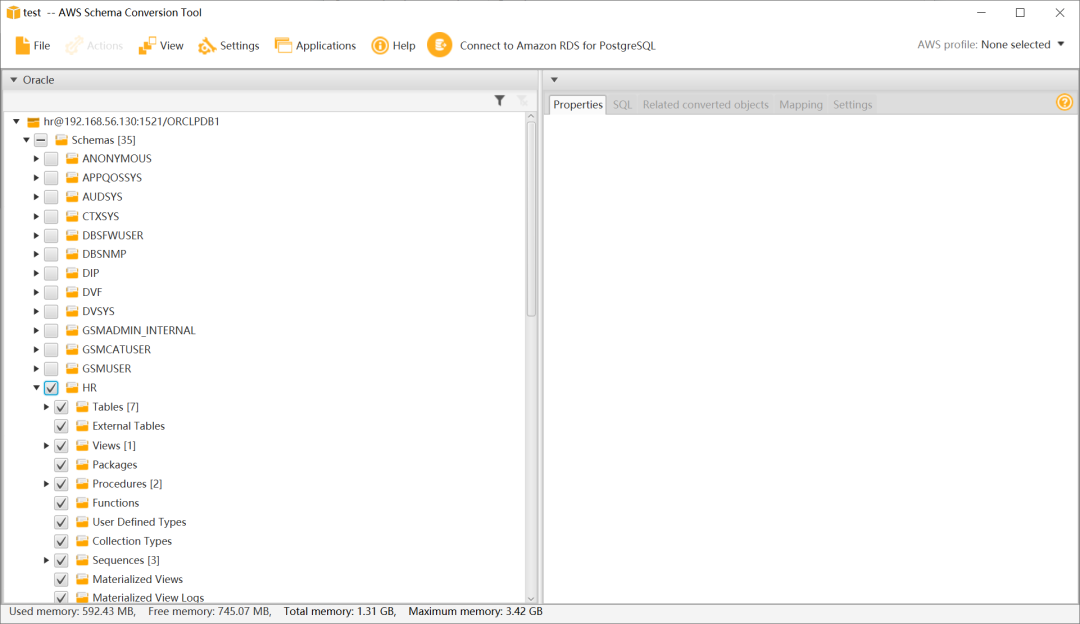Open the File menu icon
Image resolution: width=1080 pixels, height=624 pixels.
point(23,45)
